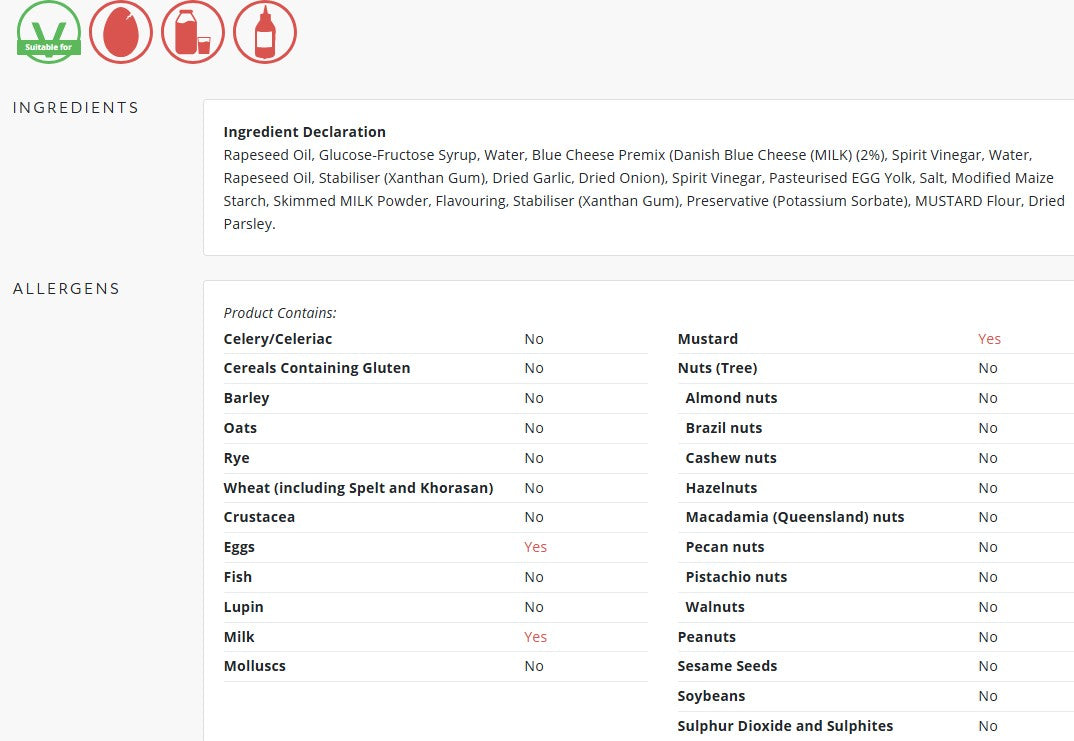Screen dimensions: 1074x741
Task: Select the Product Contains italic text
Action: (280, 313)
